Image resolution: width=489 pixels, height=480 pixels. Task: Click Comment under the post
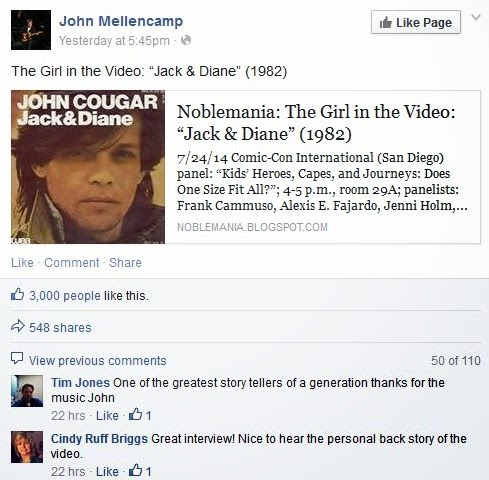click(x=72, y=263)
